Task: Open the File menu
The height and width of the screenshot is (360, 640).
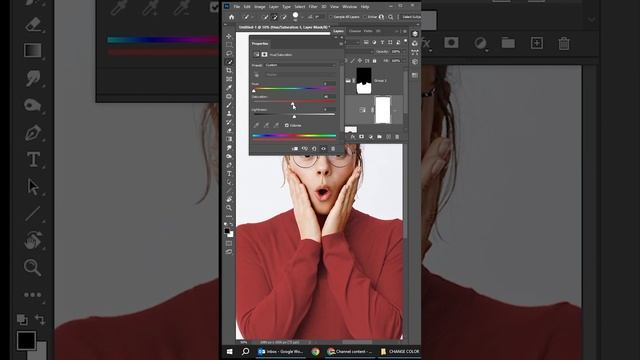Action: 237,7
